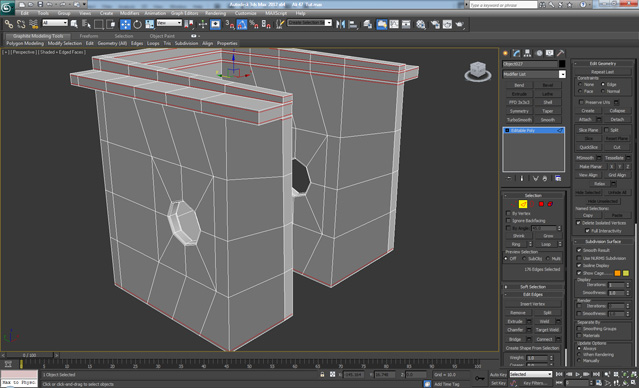This screenshot has width=639, height=388.
Task: Collapse the Subdivision Surface rollout
Action: (x=603, y=241)
